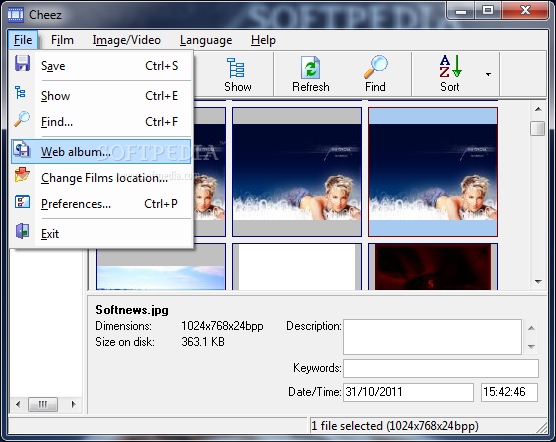Click the Exit door icon in File menu
This screenshot has width=556, height=442.
point(22,231)
